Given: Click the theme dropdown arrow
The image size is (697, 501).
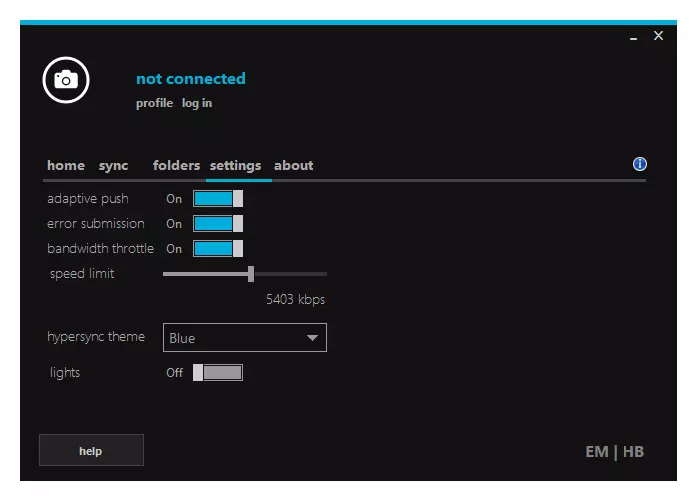Looking at the screenshot, I should [312, 338].
